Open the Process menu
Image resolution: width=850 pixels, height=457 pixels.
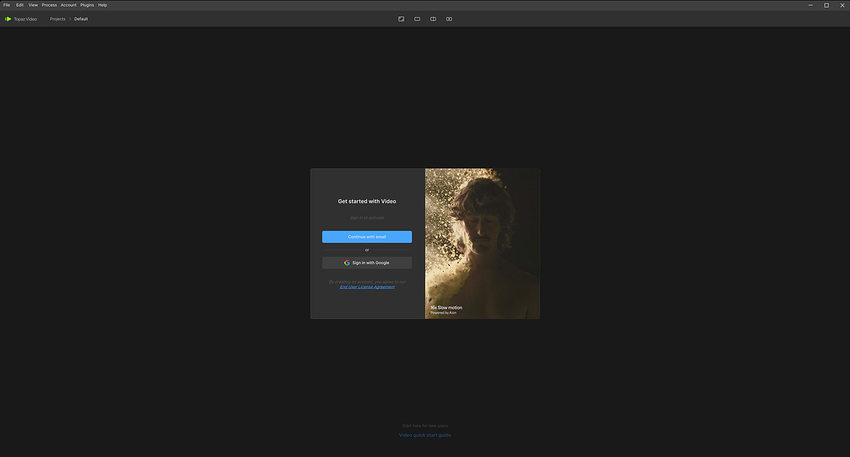coord(49,5)
